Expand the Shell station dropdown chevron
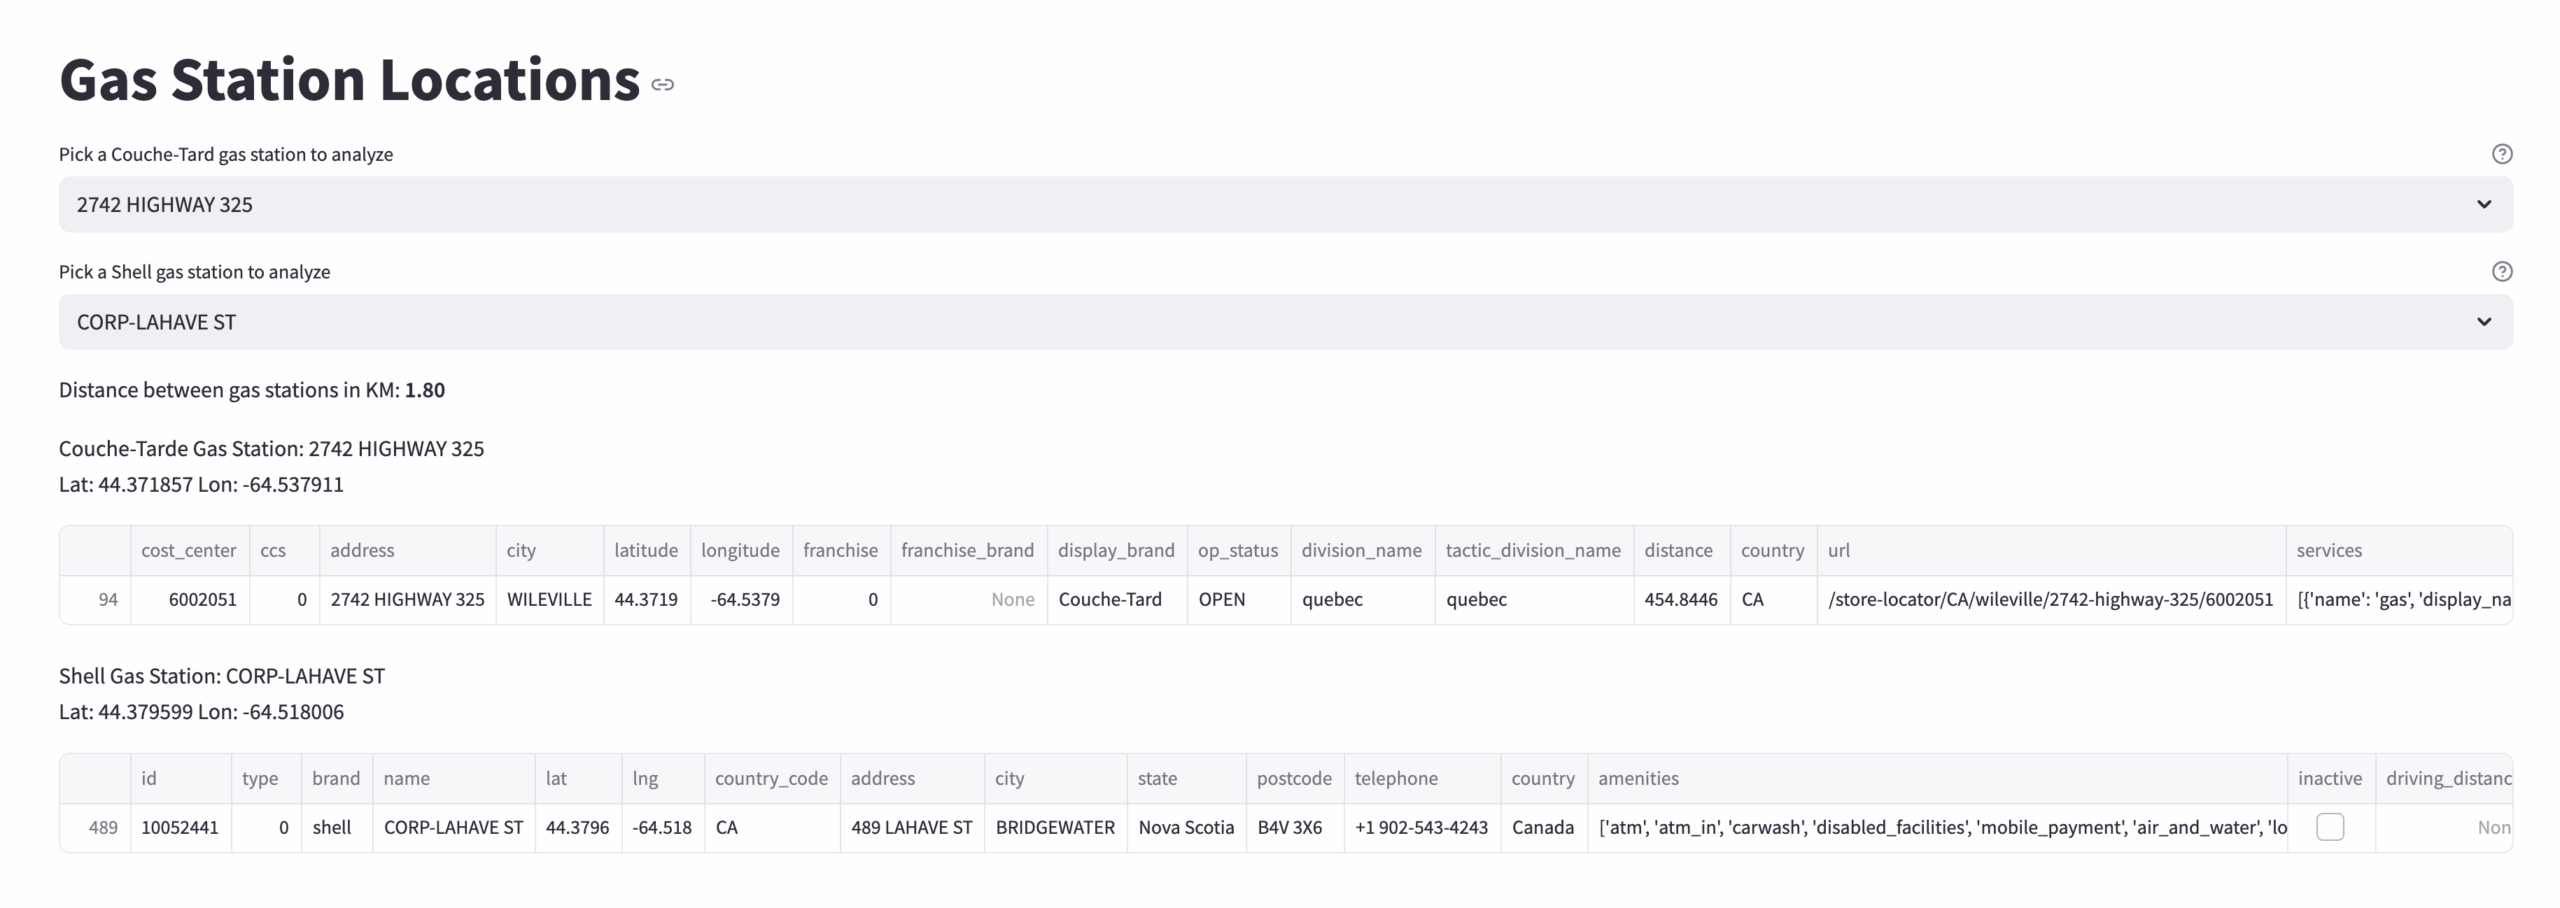This screenshot has width=2560, height=908. click(2483, 322)
